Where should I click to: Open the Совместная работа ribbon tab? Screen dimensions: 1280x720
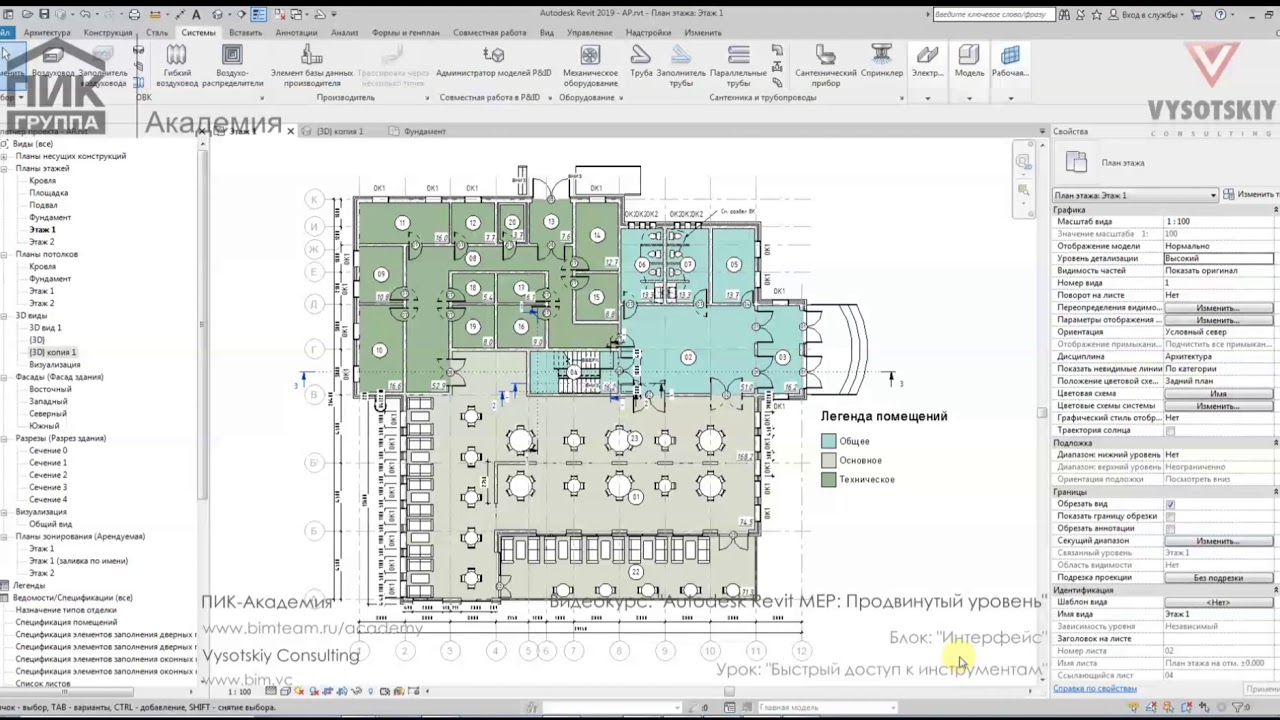click(490, 32)
